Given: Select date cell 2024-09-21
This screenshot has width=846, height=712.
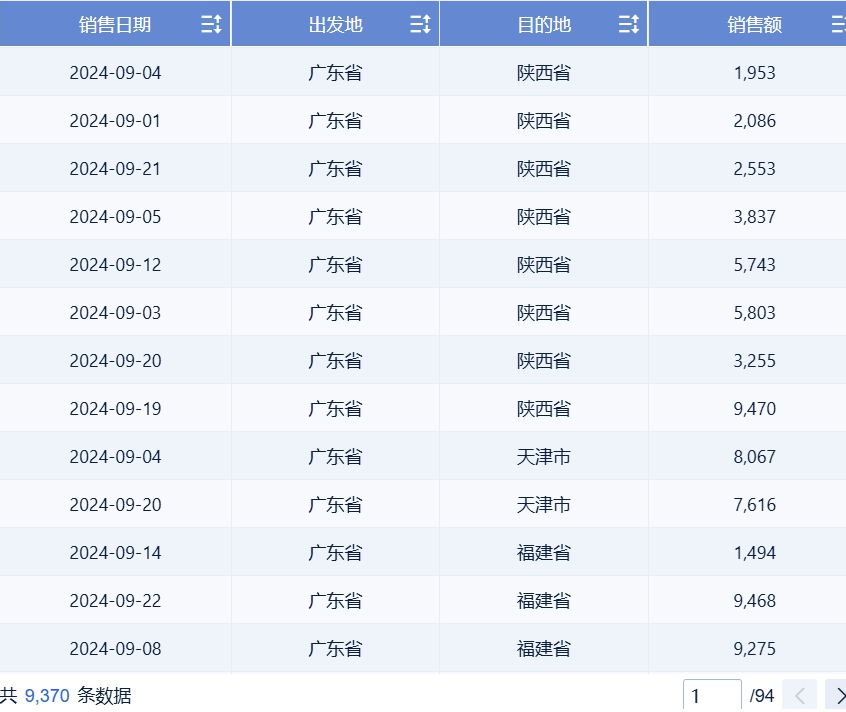Looking at the screenshot, I should pos(115,169).
